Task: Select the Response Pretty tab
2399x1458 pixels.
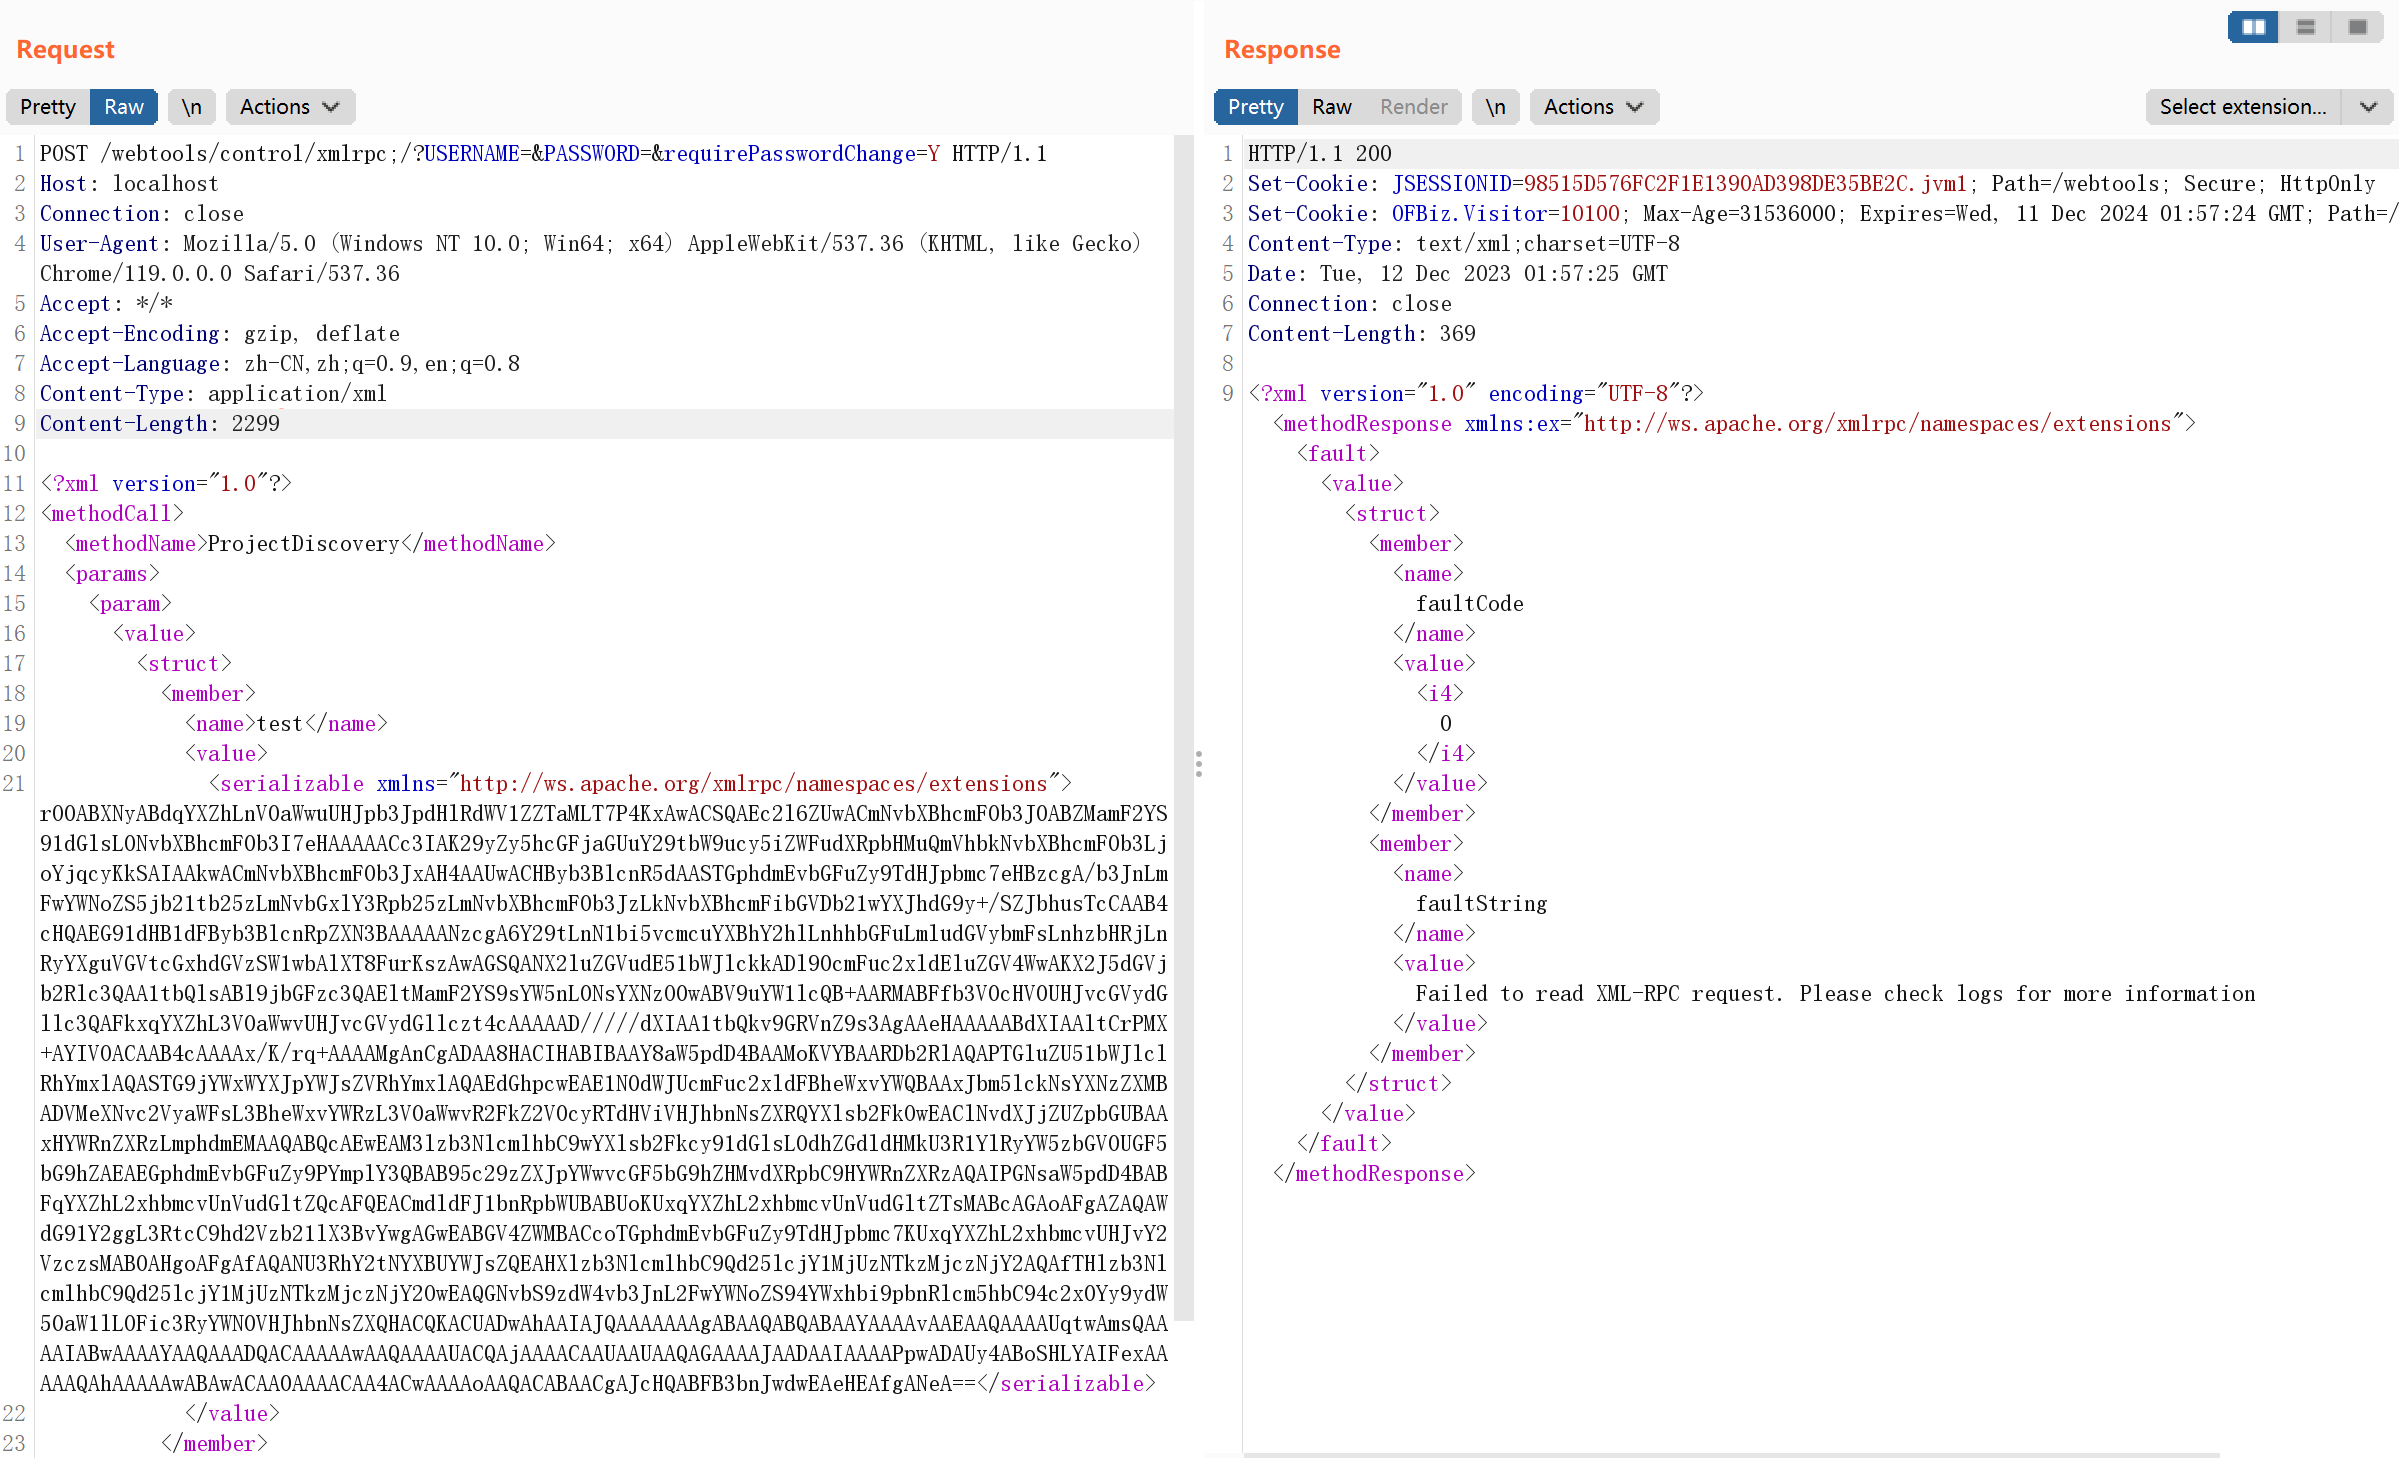Action: (1255, 107)
